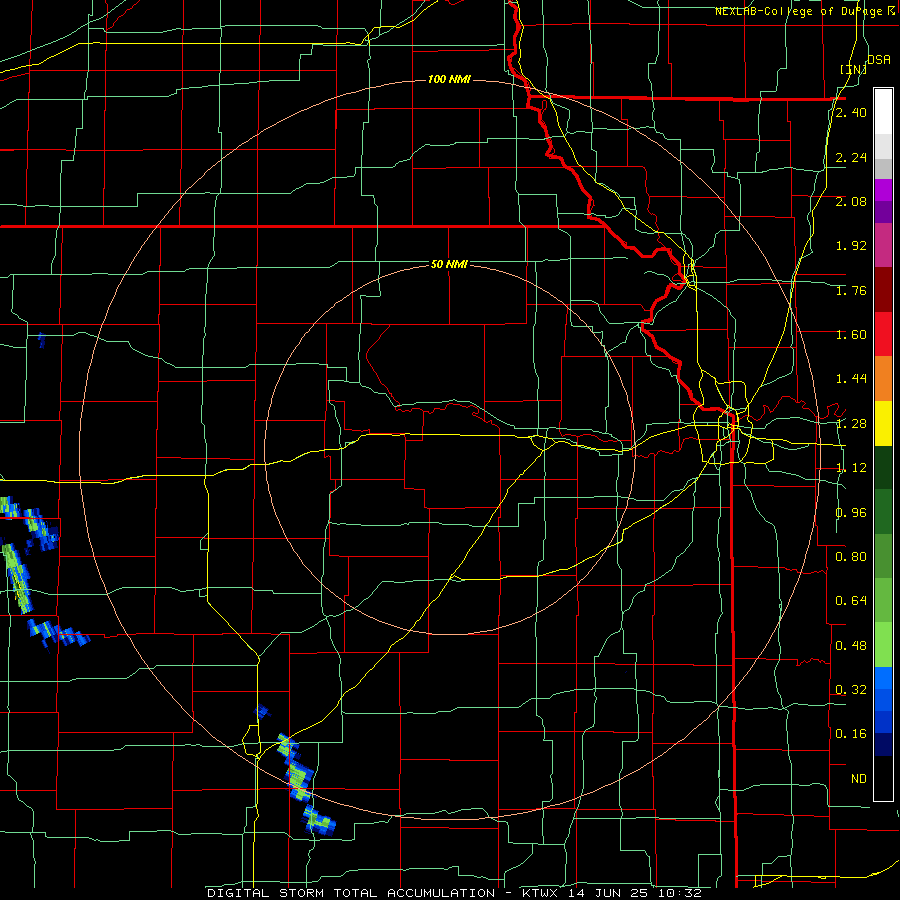Click the 50 NMI range ring label
Image resolution: width=900 pixels, height=900 pixels.
449,264
